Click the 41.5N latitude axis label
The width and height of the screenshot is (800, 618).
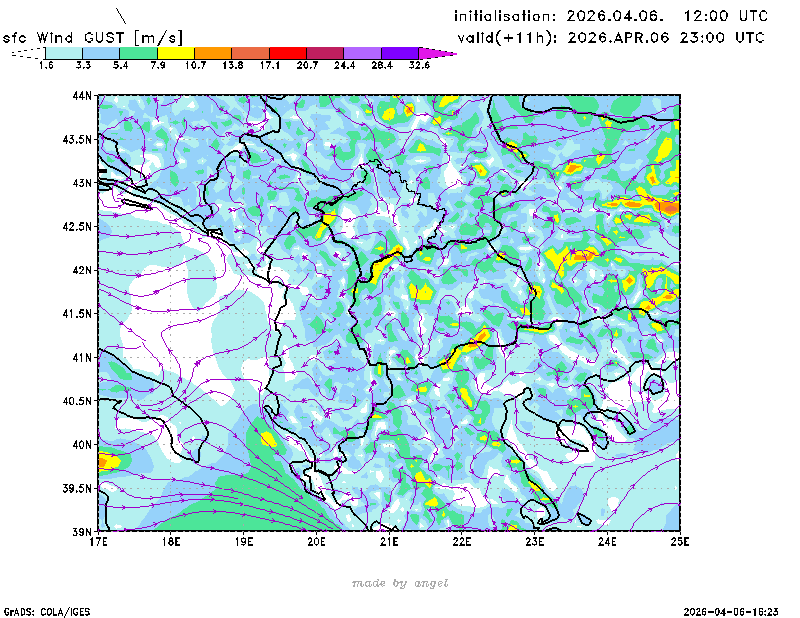click(x=78, y=314)
